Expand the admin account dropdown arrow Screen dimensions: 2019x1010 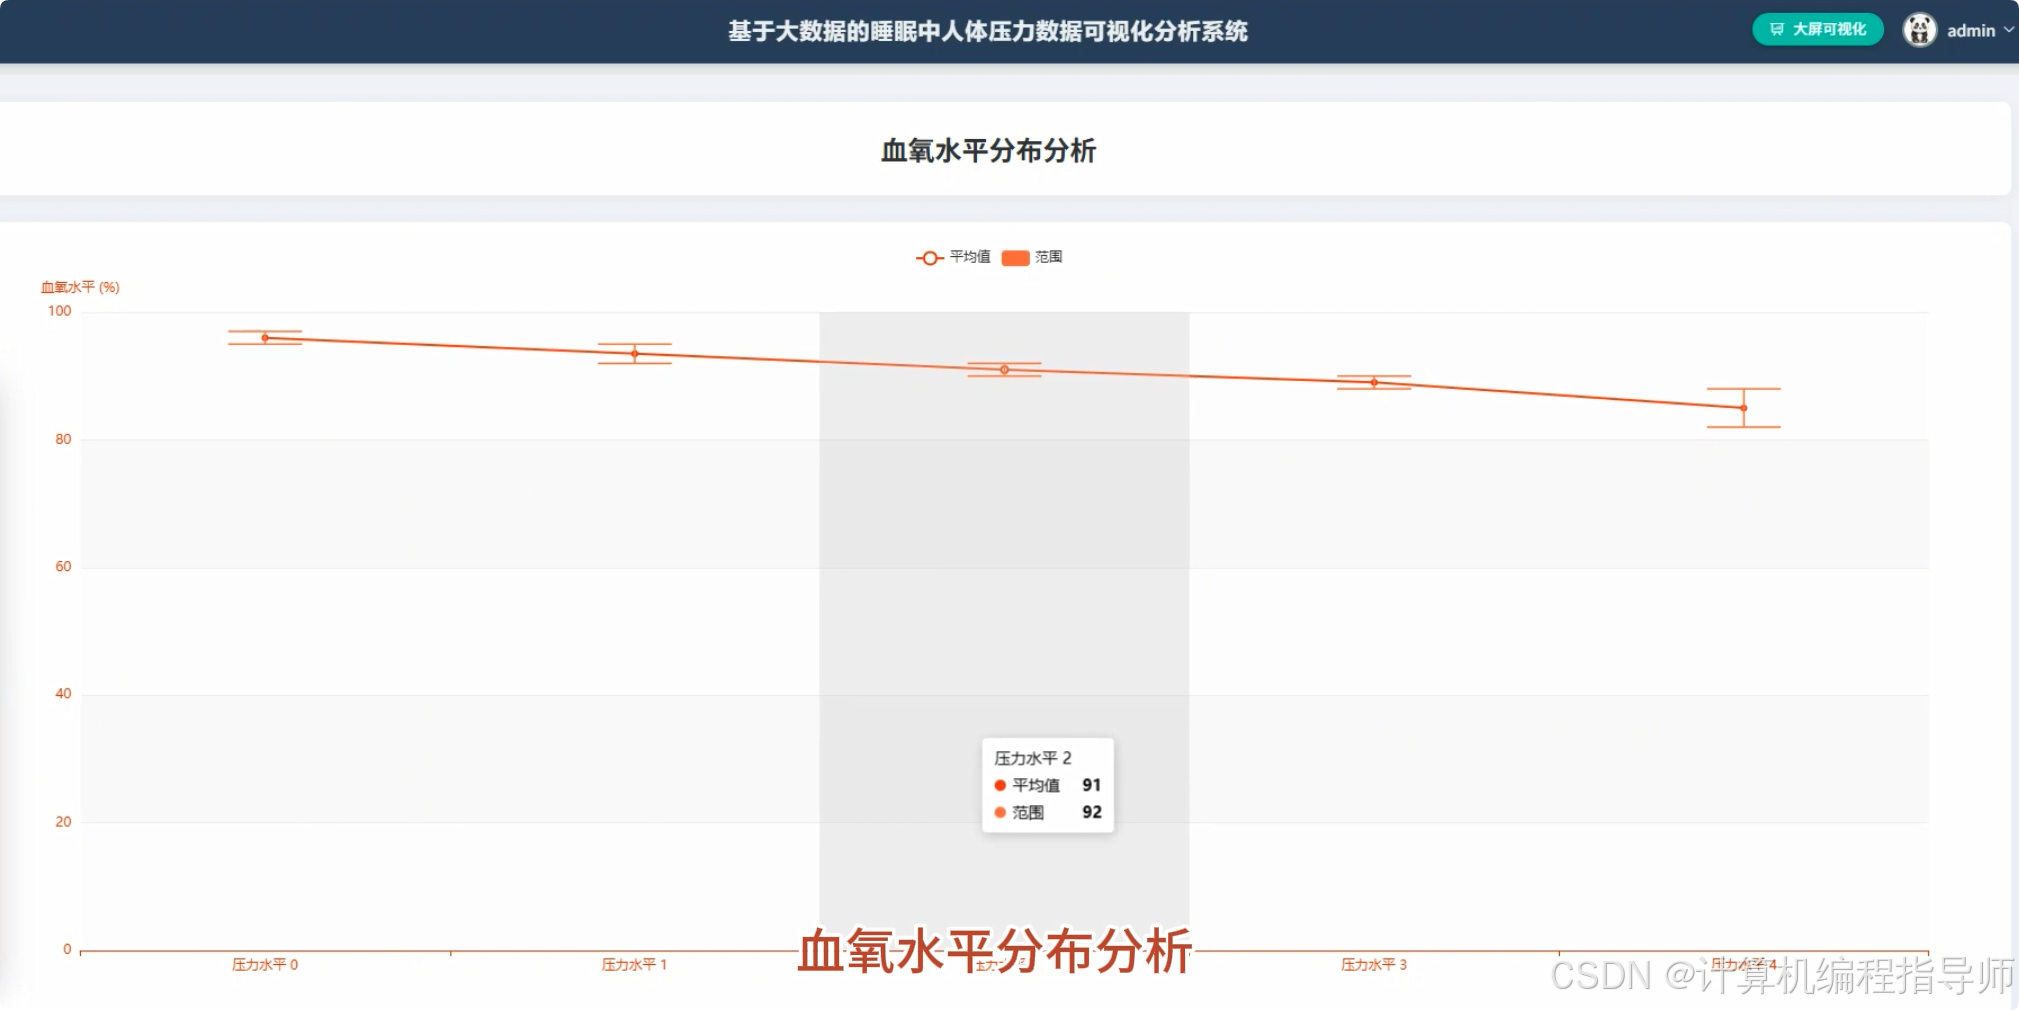coord(2008,30)
